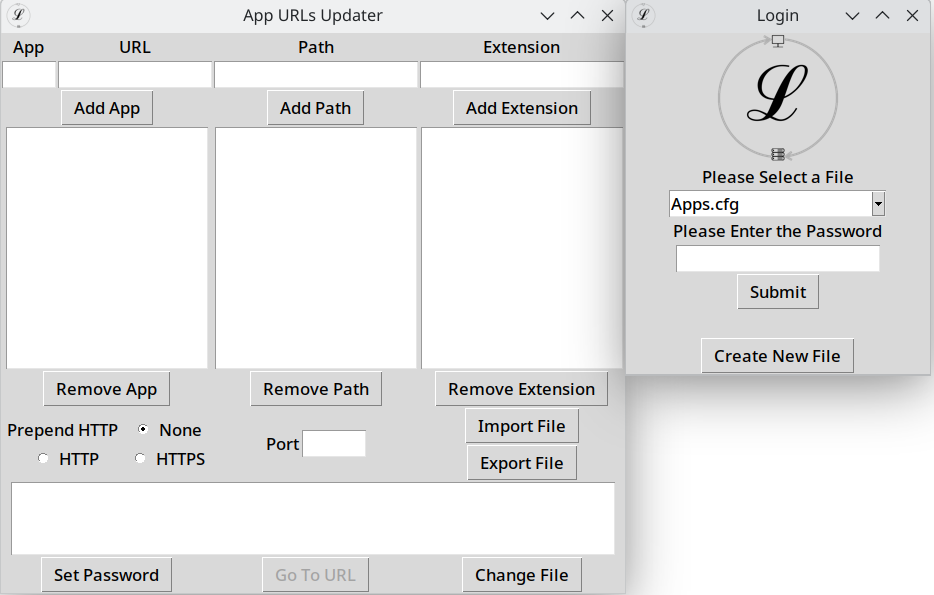Select the HTTP prepend option
Image resolution: width=934 pixels, height=595 pixels.
pyautogui.click(x=43, y=458)
